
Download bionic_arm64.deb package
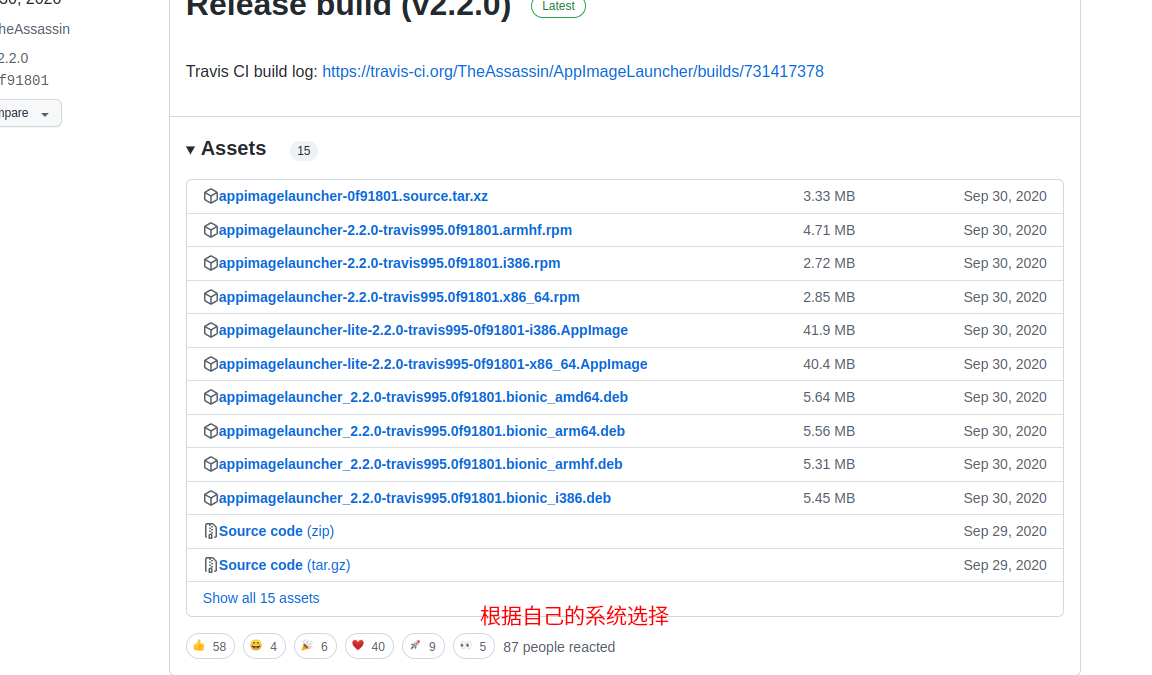coord(422,431)
